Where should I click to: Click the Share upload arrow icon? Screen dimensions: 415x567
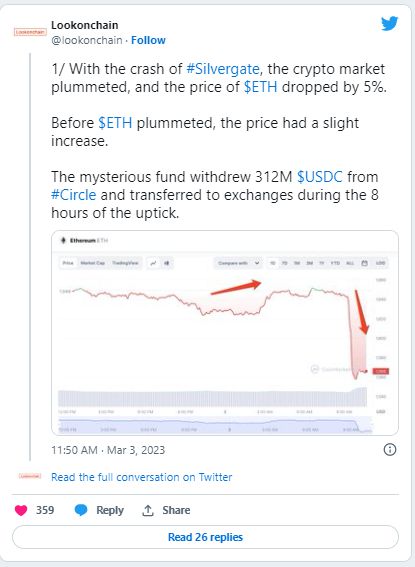(x=148, y=510)
